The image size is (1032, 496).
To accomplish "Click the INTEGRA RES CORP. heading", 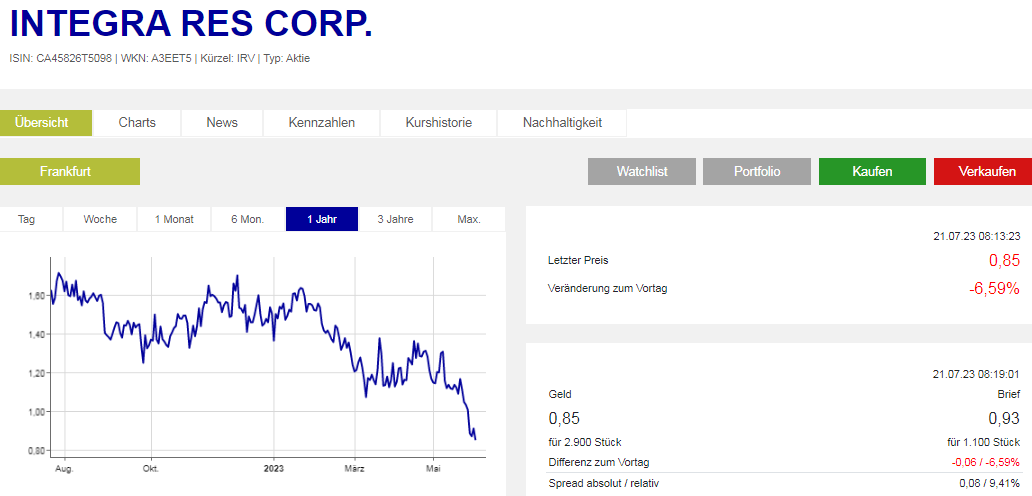I will (192, 23).
